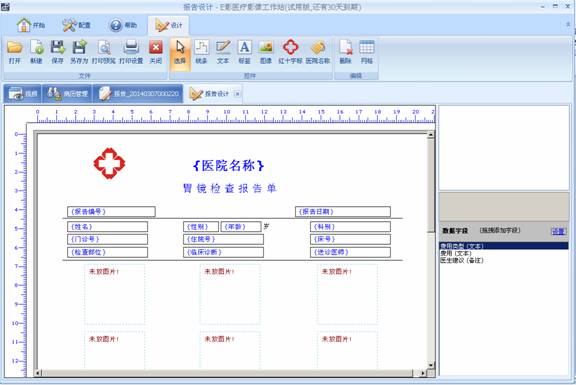Click the {门诊号} field box

[107, 239]
